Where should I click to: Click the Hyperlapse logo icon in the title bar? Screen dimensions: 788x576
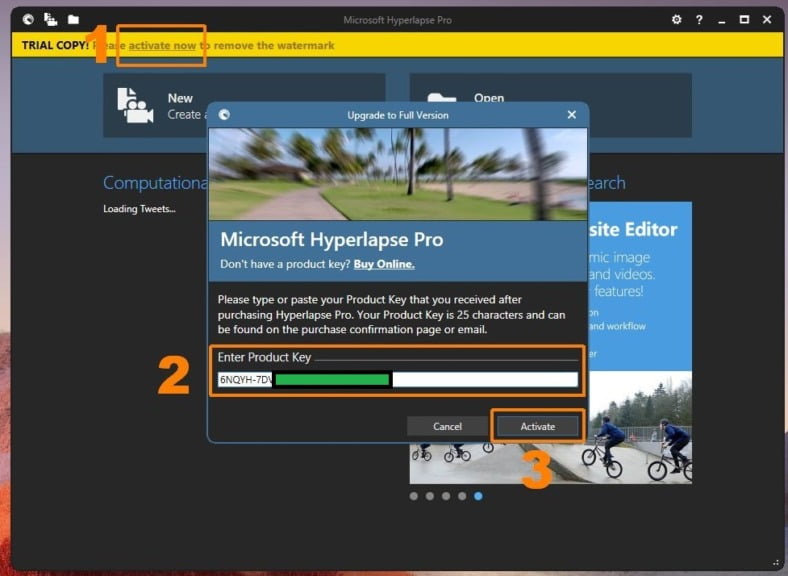click(x=28, y=19)
